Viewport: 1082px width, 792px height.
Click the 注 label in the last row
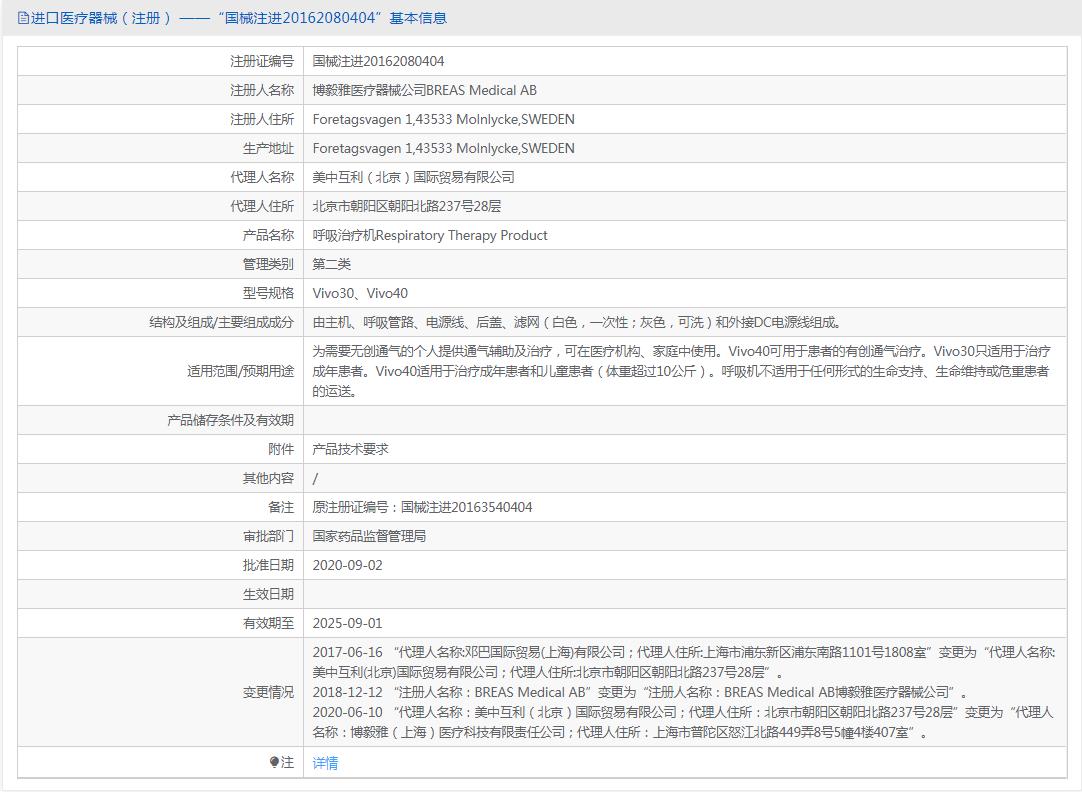tap(287, 762)
